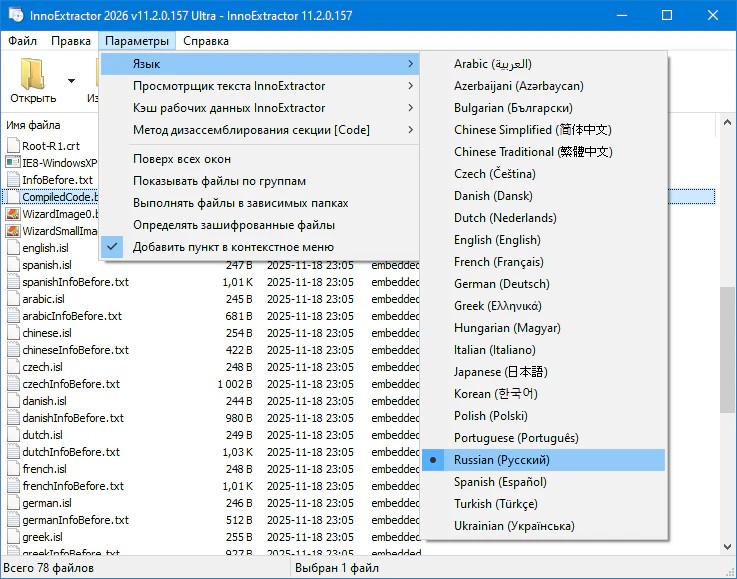
Task: Click the english.isl file icon
Action: [x=13, y=248]
